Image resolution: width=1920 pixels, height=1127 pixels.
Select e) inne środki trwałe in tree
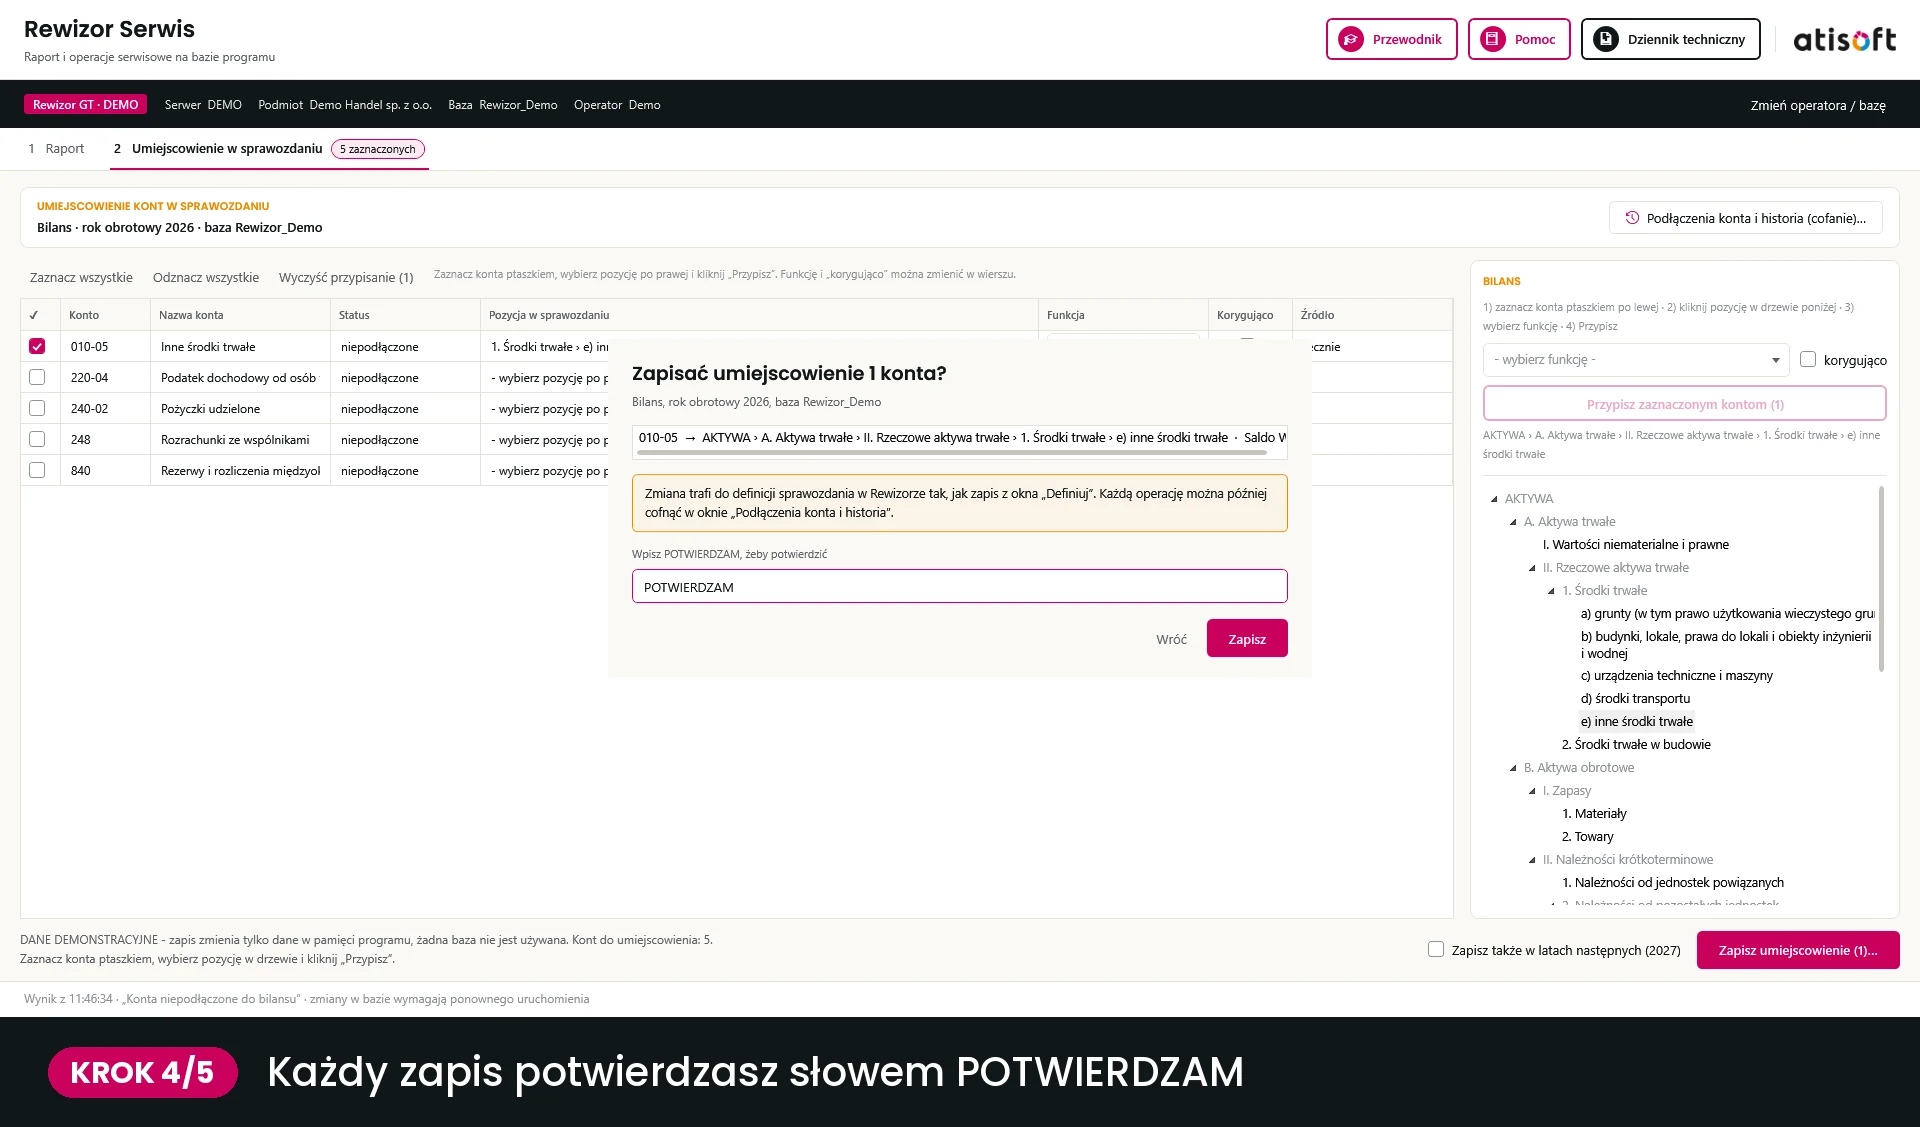click(1636, 722)
